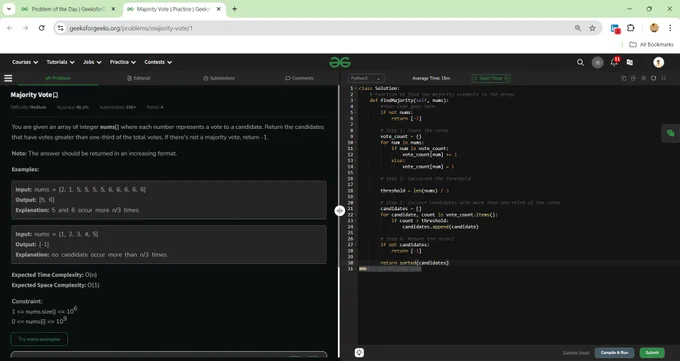View site information icon in address bar

(61, 28)
